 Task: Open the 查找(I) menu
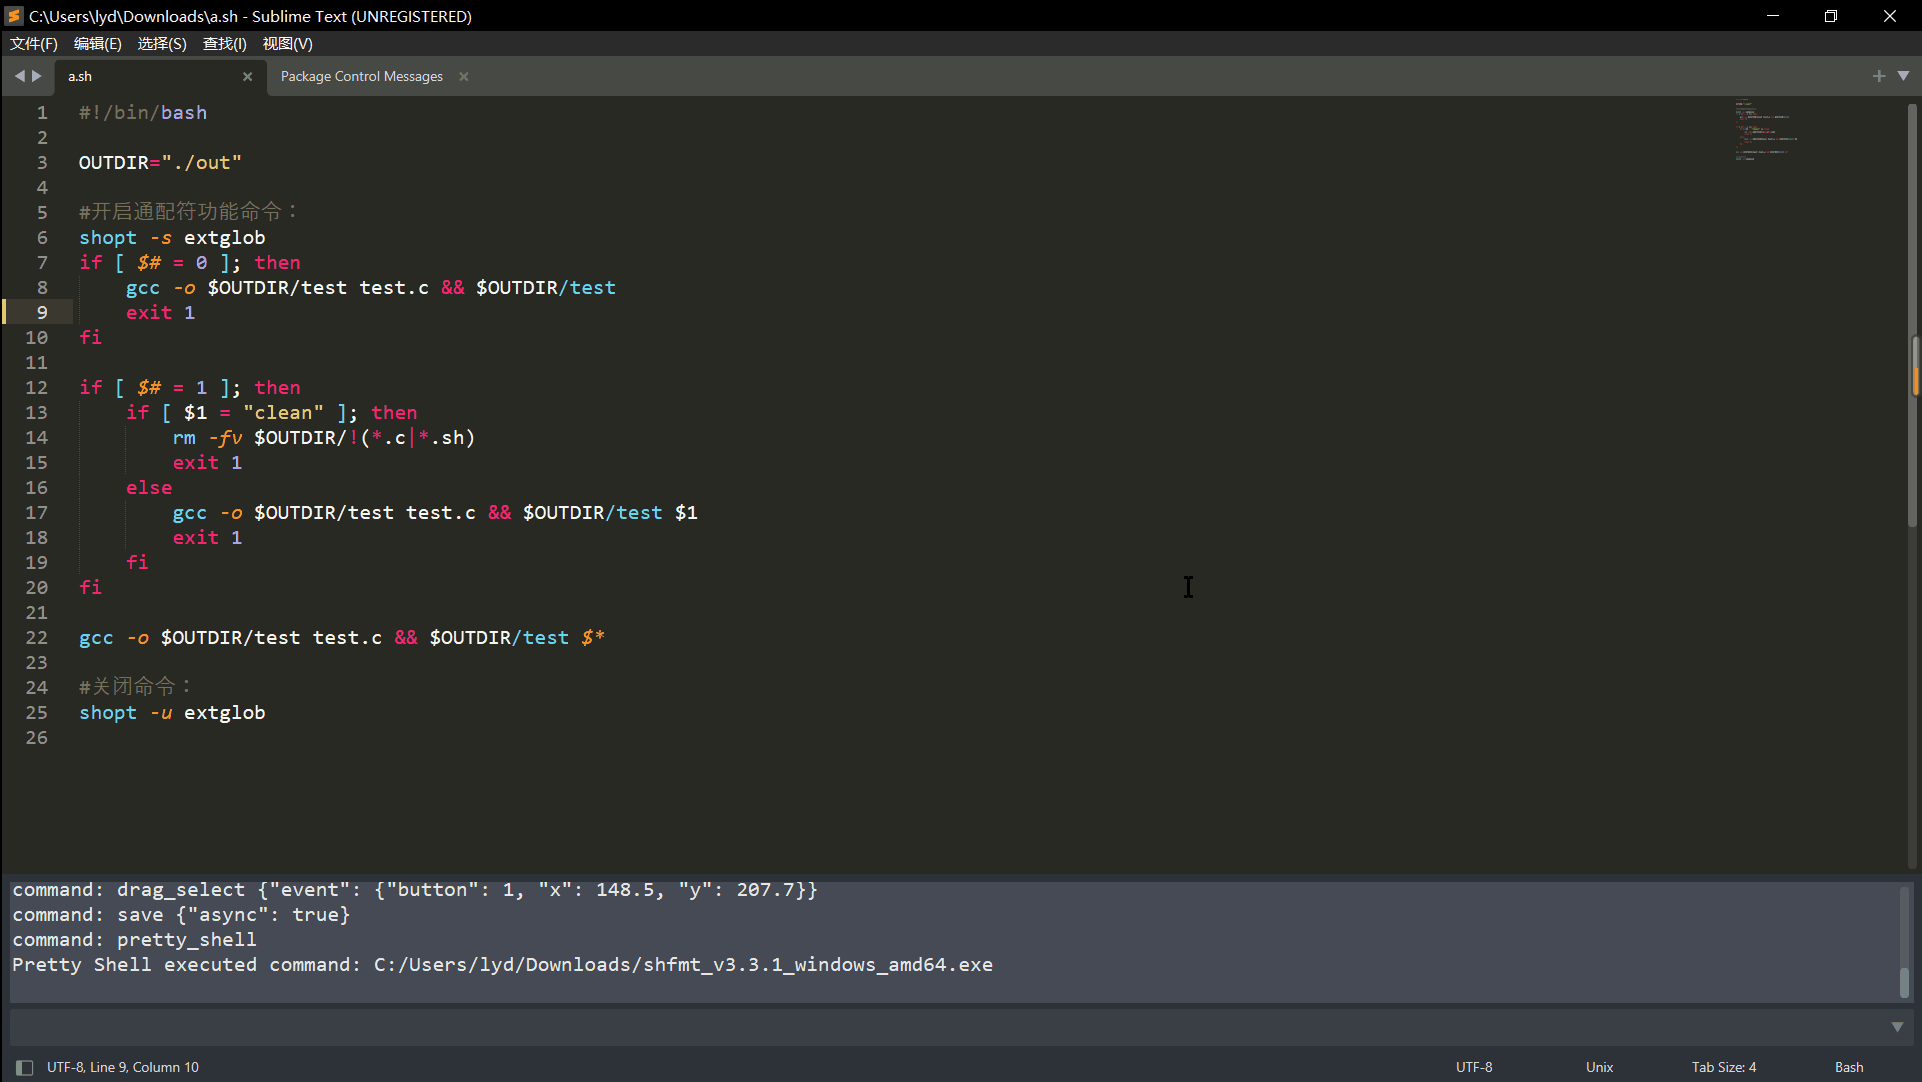[x=224, y=43]
